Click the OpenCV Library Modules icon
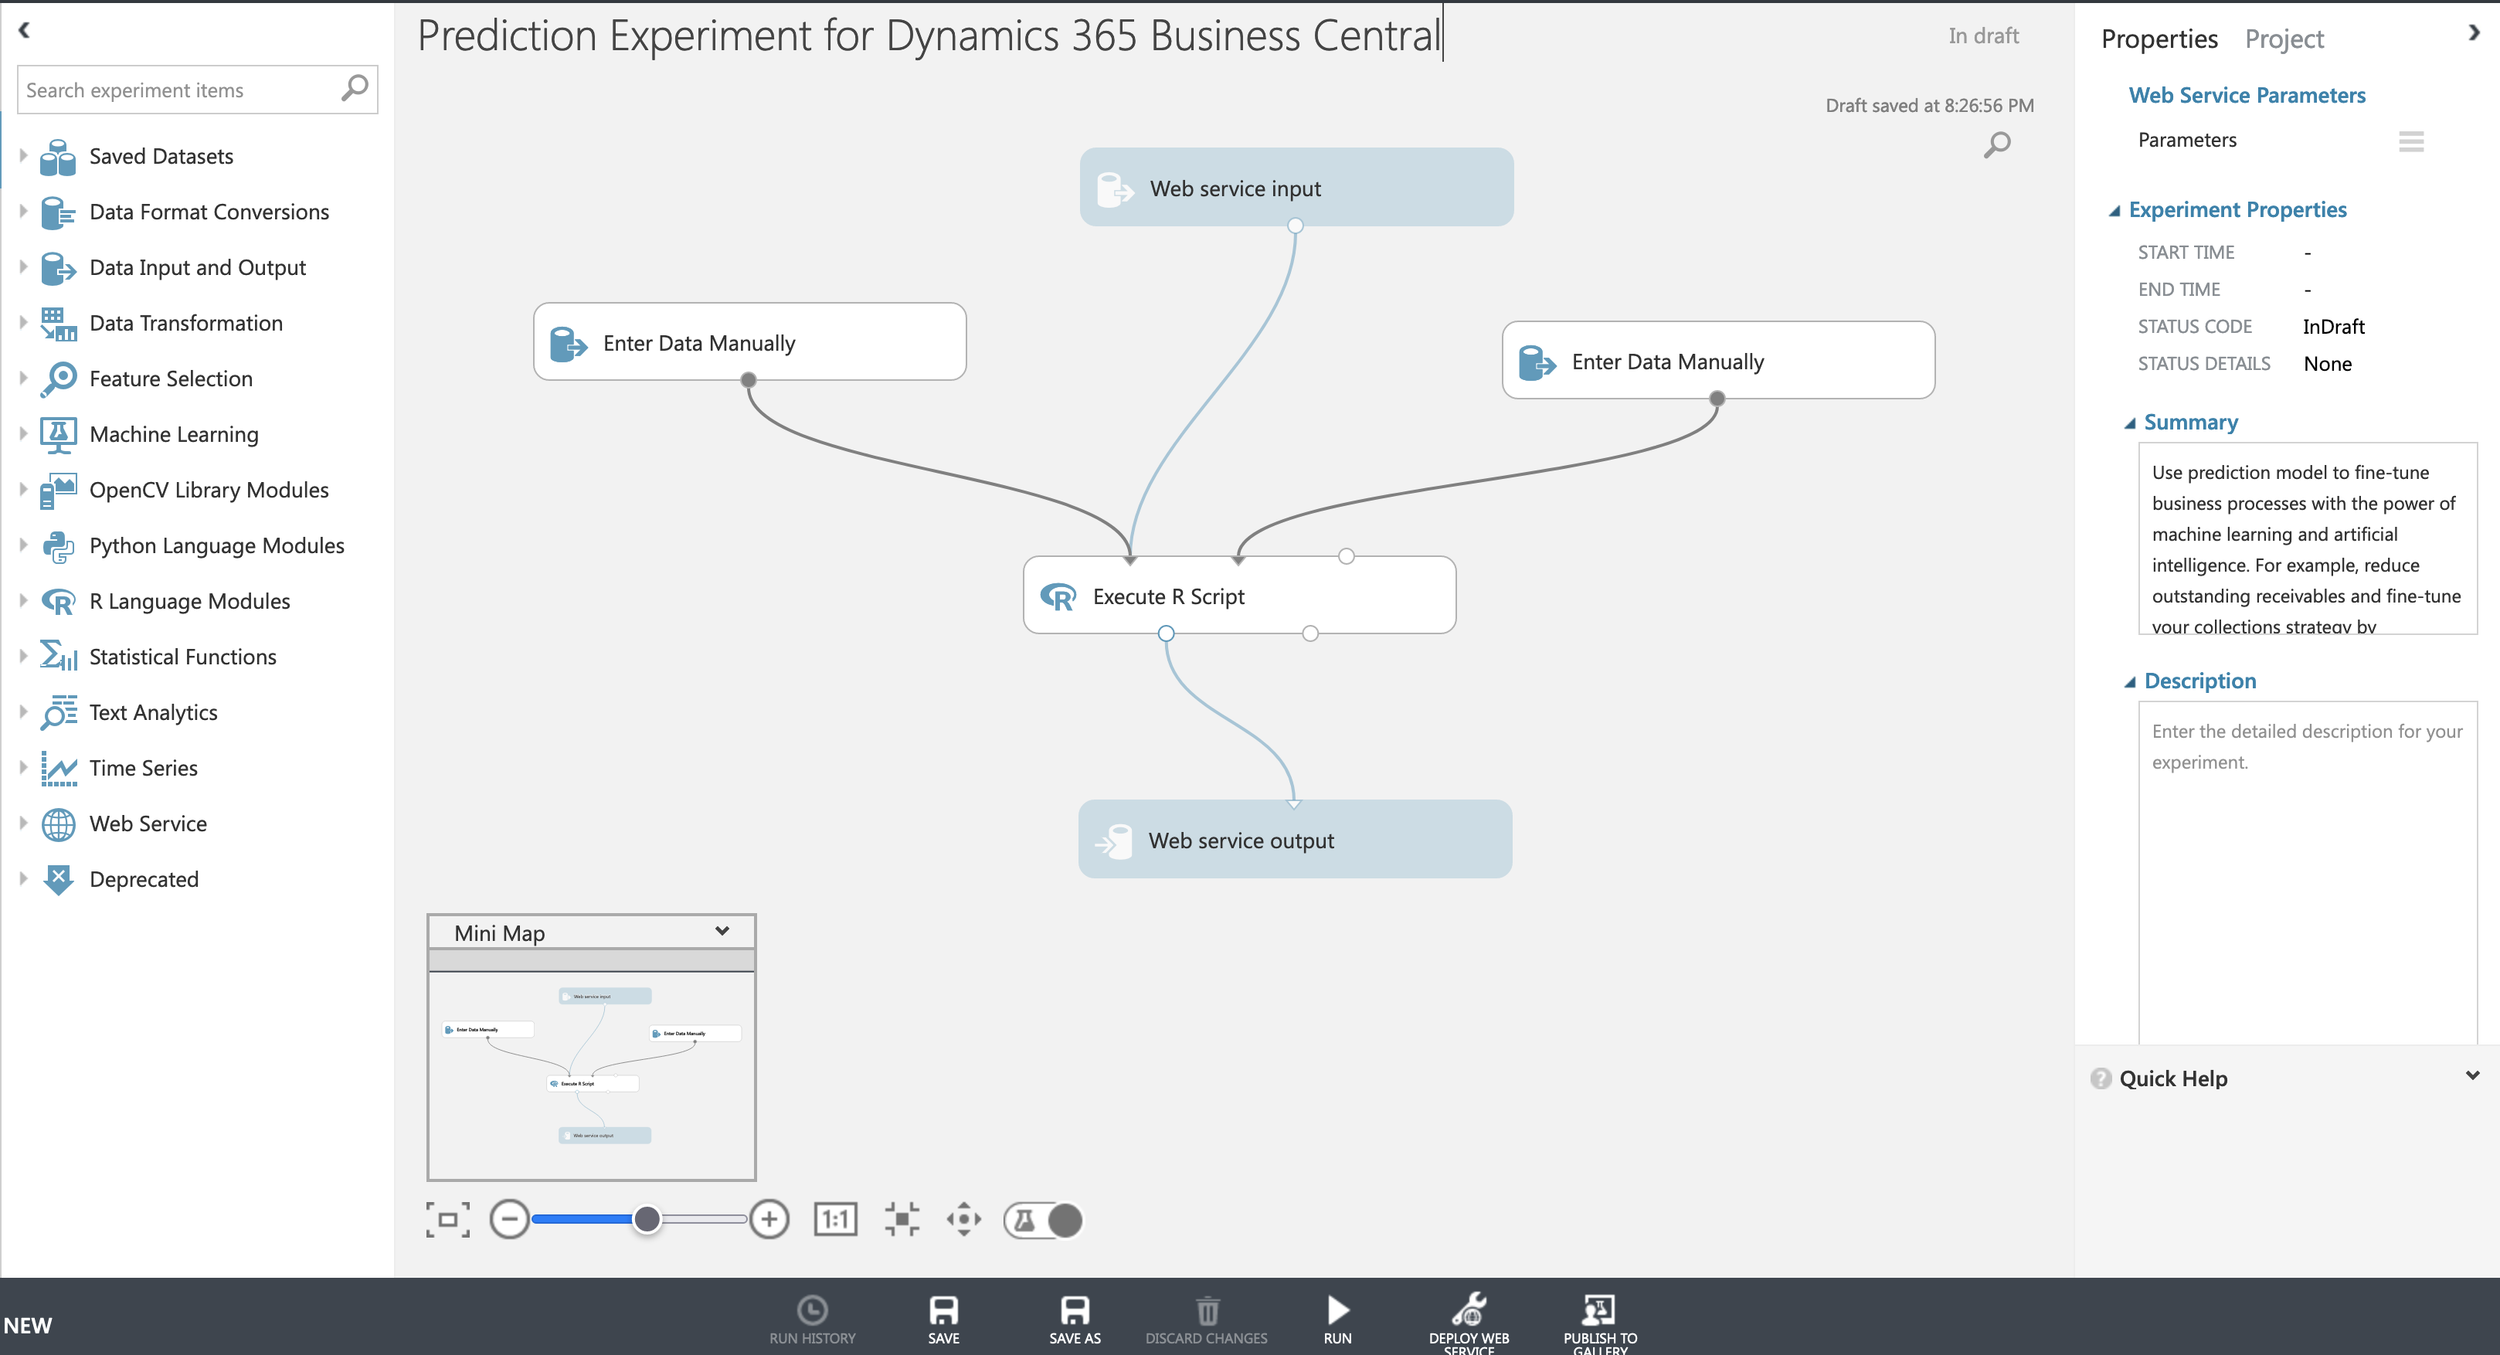Image resolution: width=2500 pixels, height=1355 pixels. point(58,491)
